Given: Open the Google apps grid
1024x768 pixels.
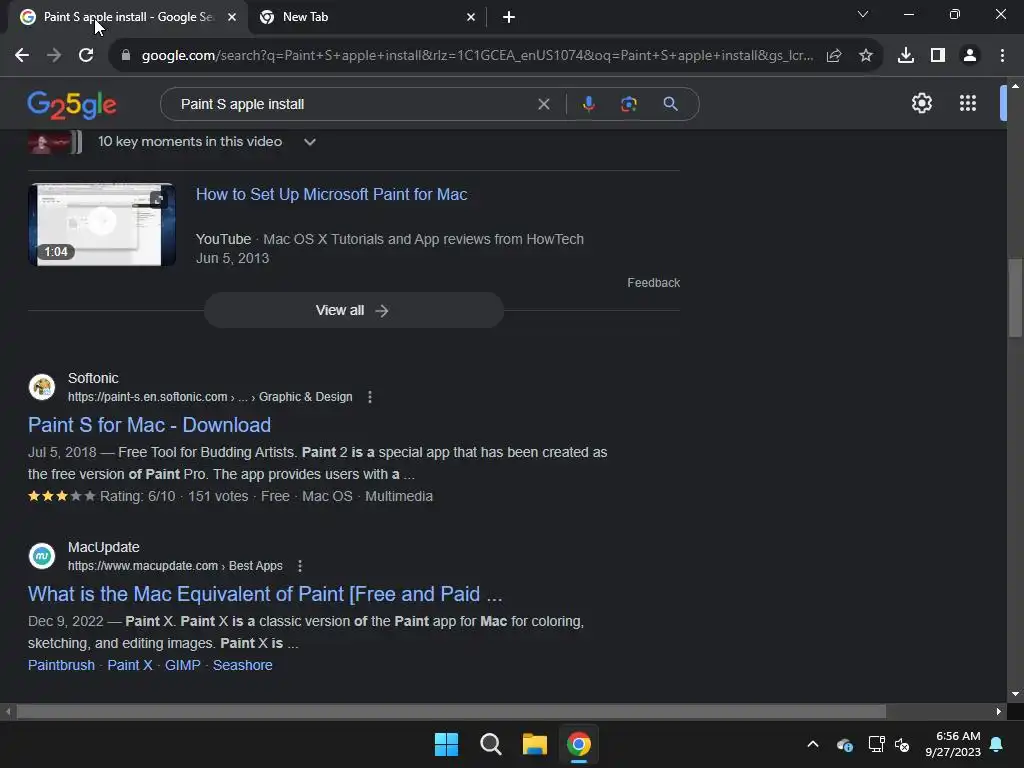Looking at the screenshot, I should (968, 103).
